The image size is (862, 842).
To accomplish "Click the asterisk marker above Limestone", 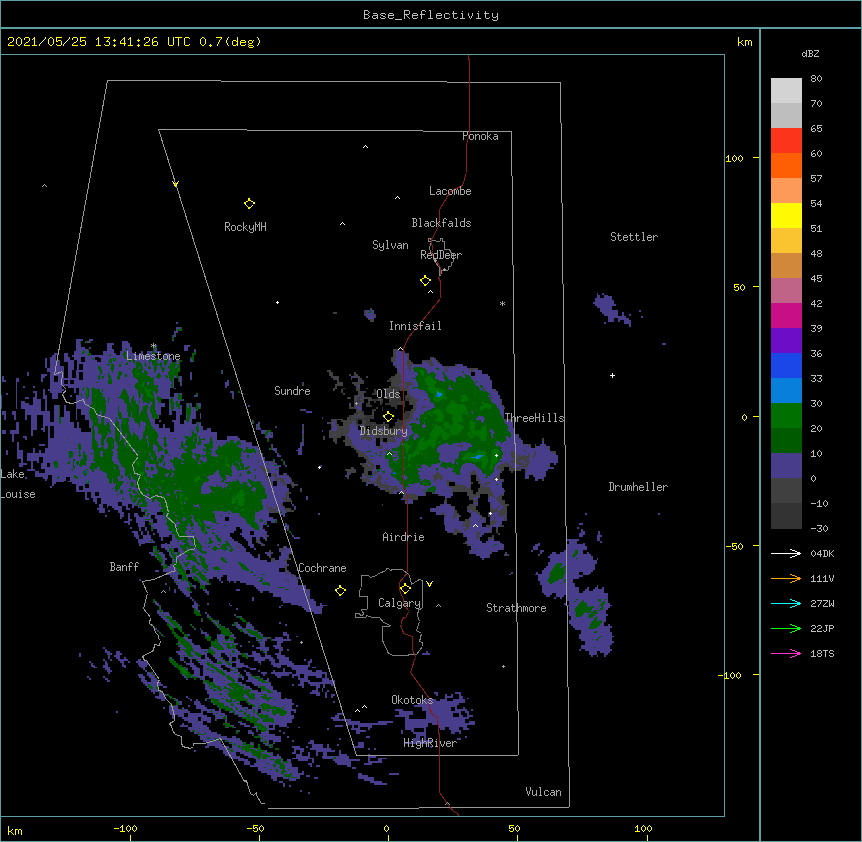I will 153,346.
